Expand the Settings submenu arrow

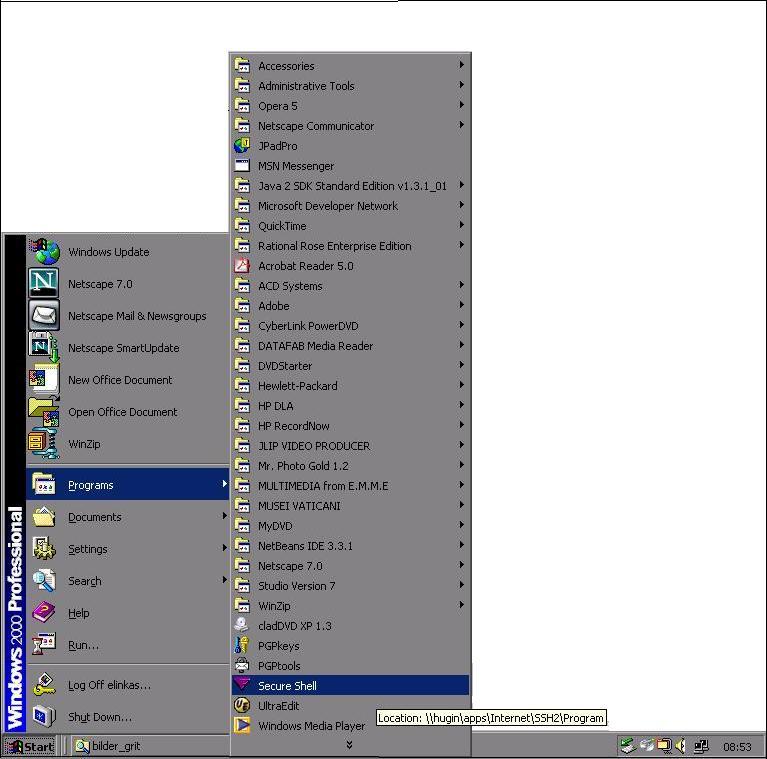pyautogui.click(x=225, y=548)
